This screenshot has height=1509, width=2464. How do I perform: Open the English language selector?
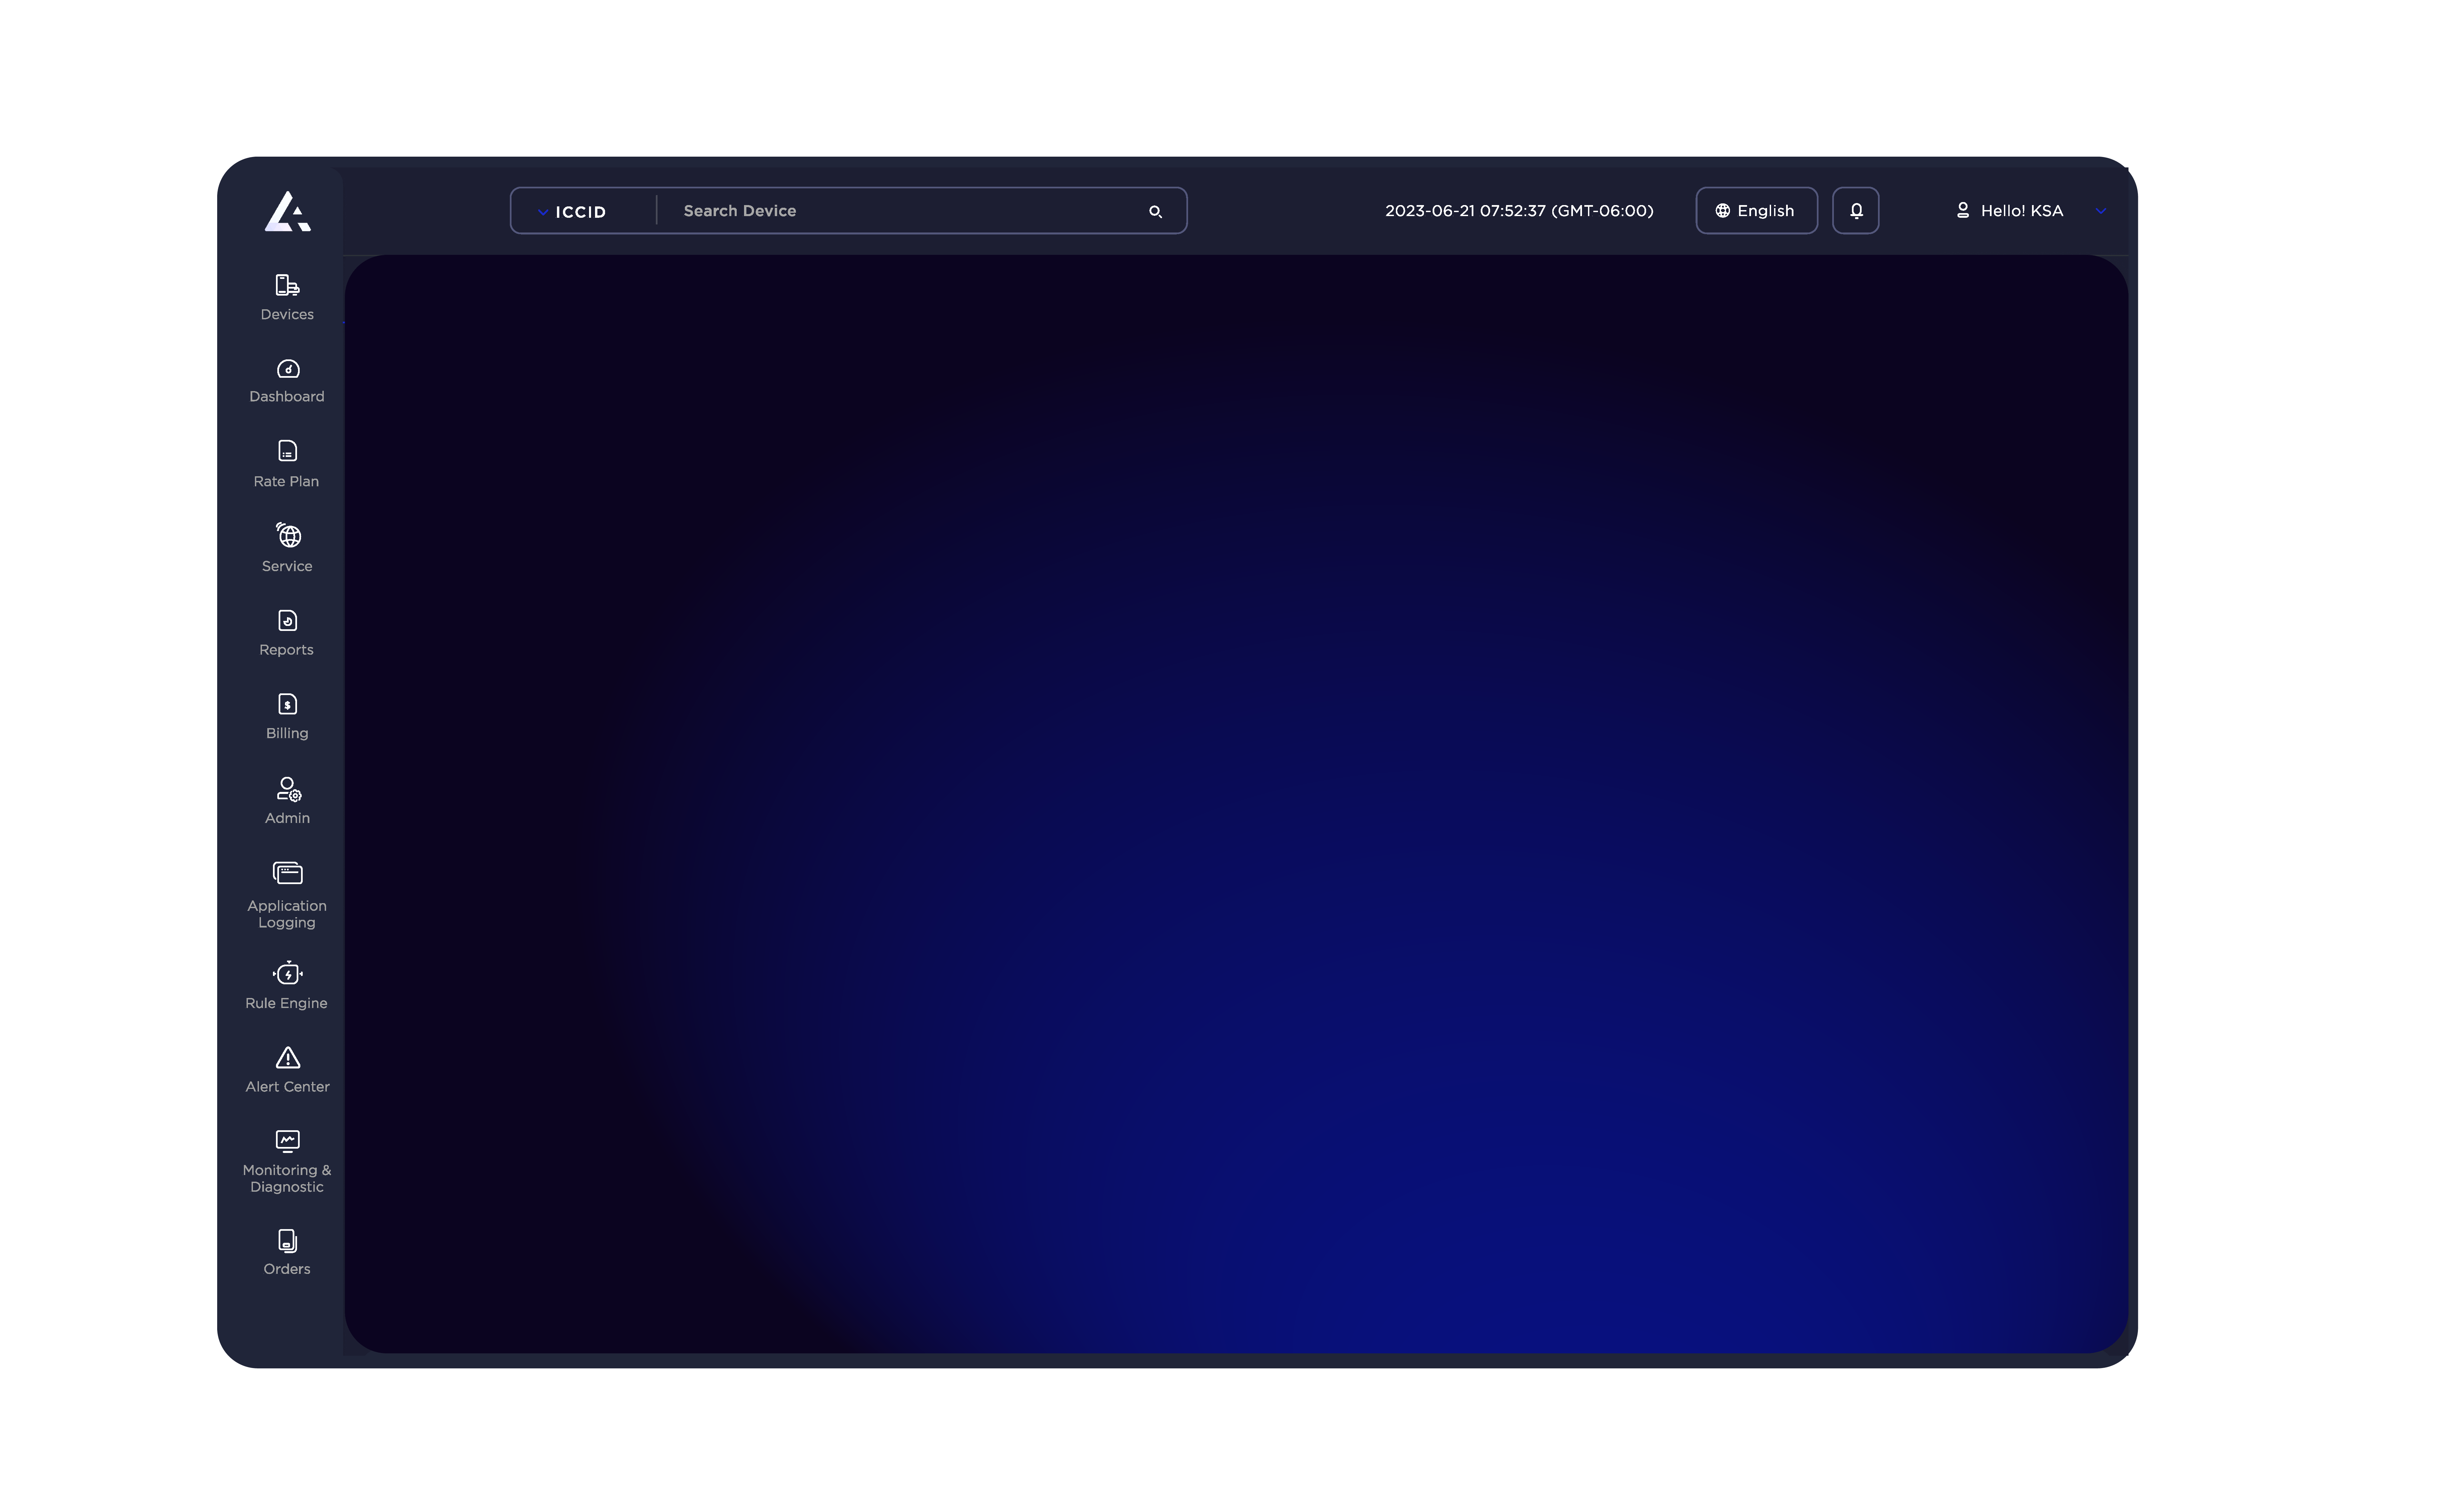(1757, 211)
